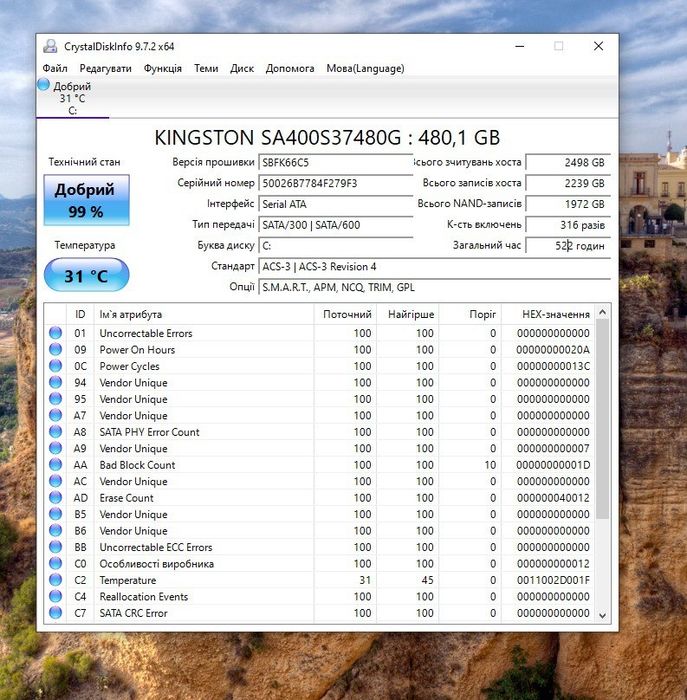Click status circle of SATA CRC Error row

55,613
